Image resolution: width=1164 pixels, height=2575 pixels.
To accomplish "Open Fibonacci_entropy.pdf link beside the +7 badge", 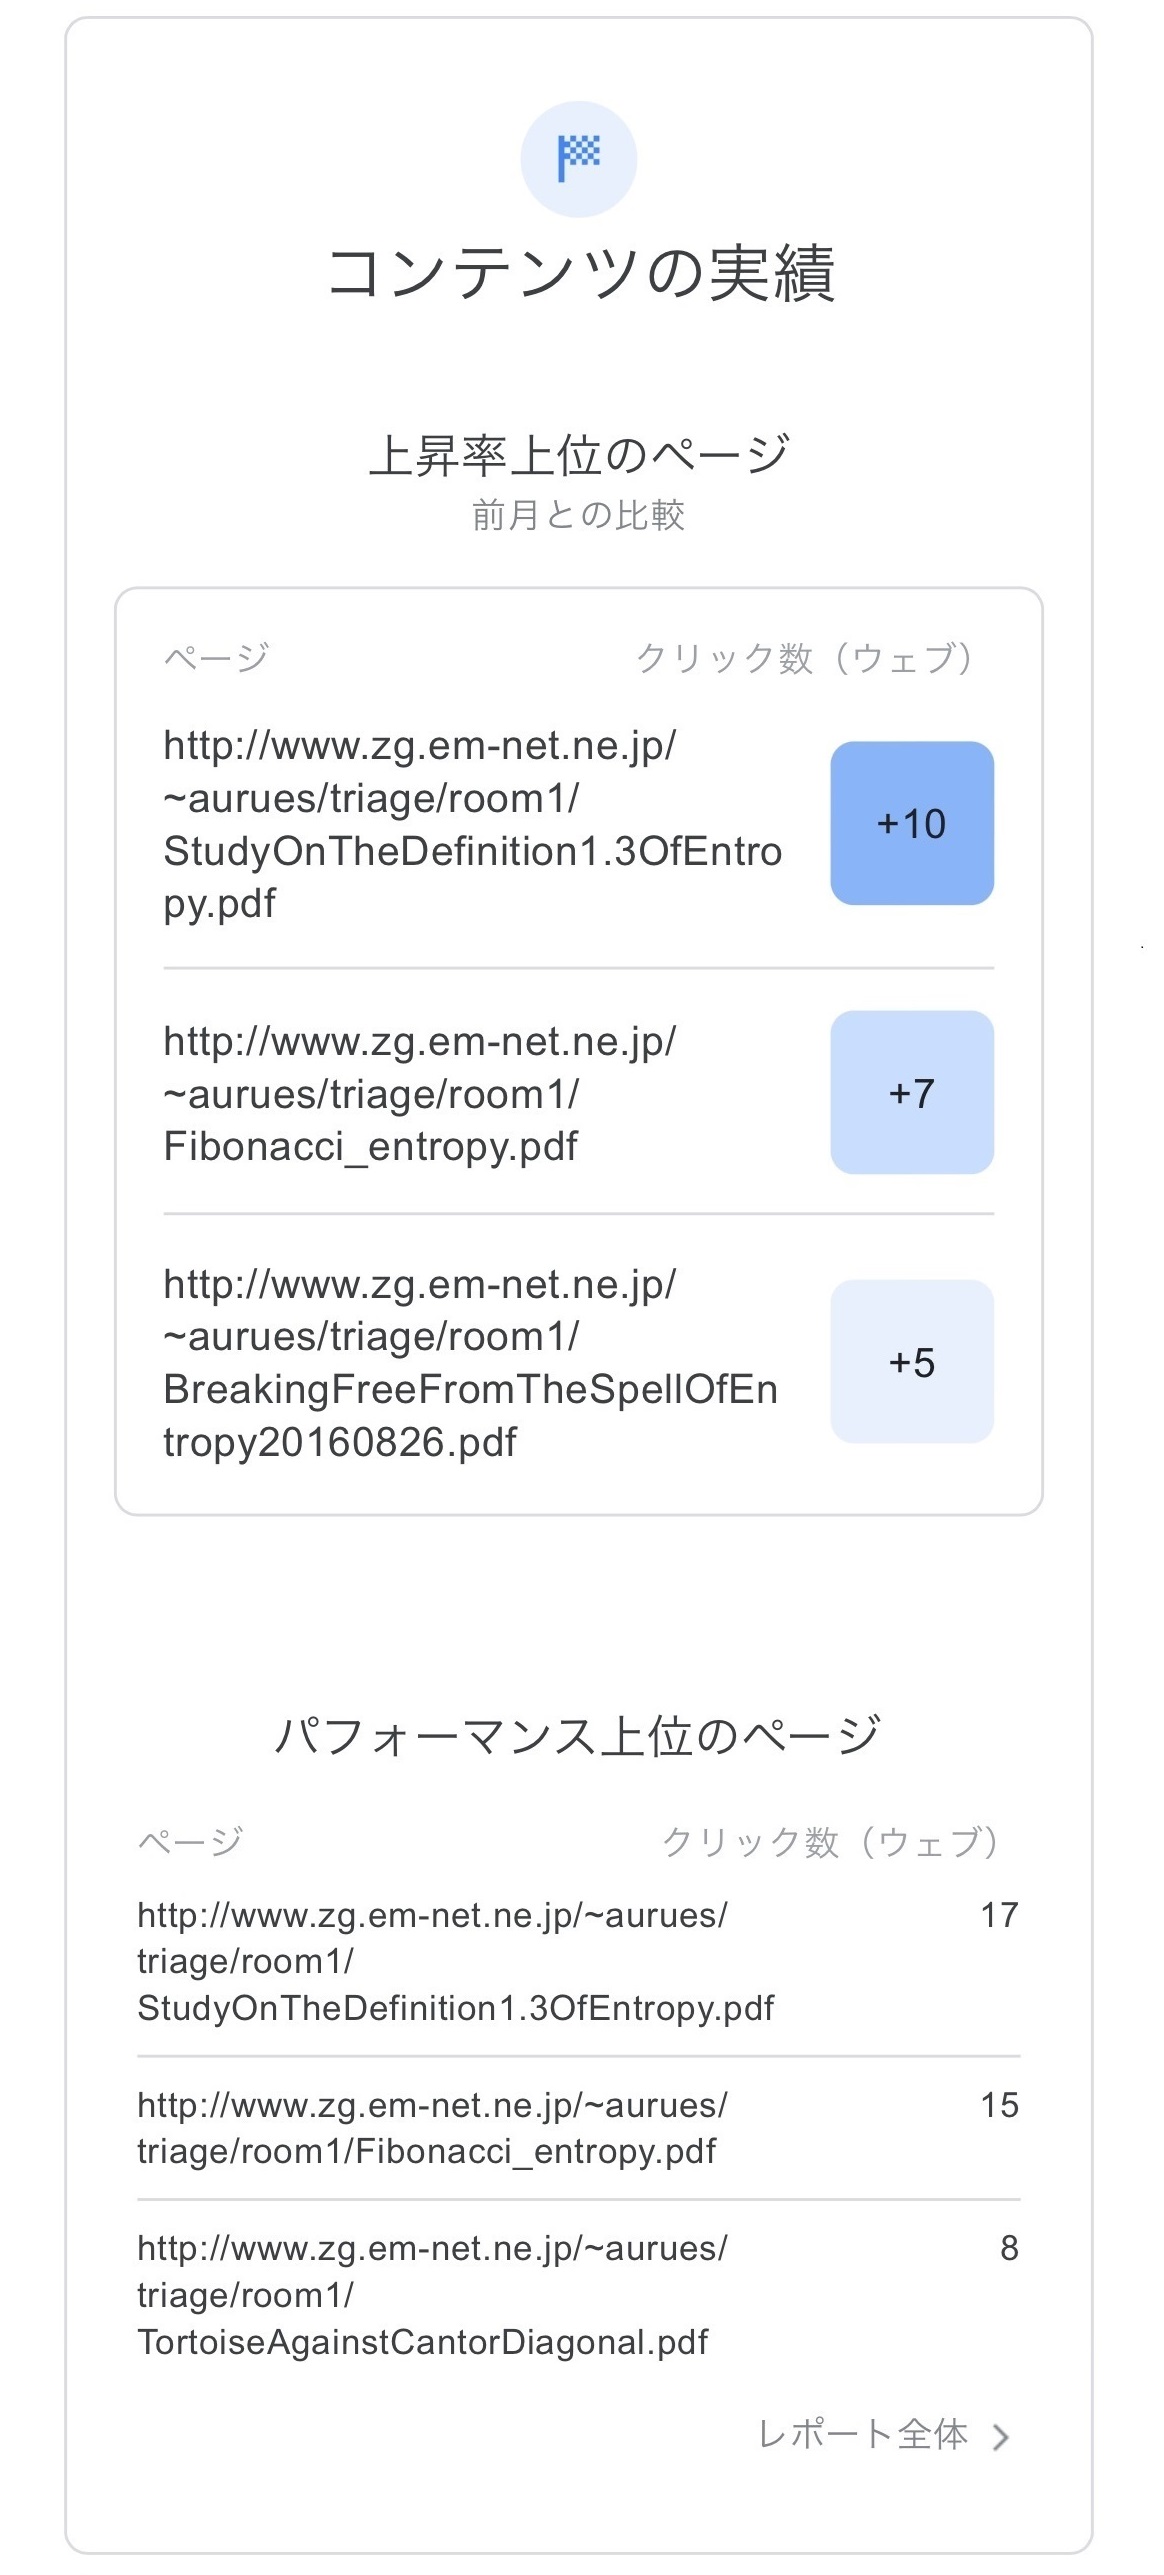I will click(420, 1094).
